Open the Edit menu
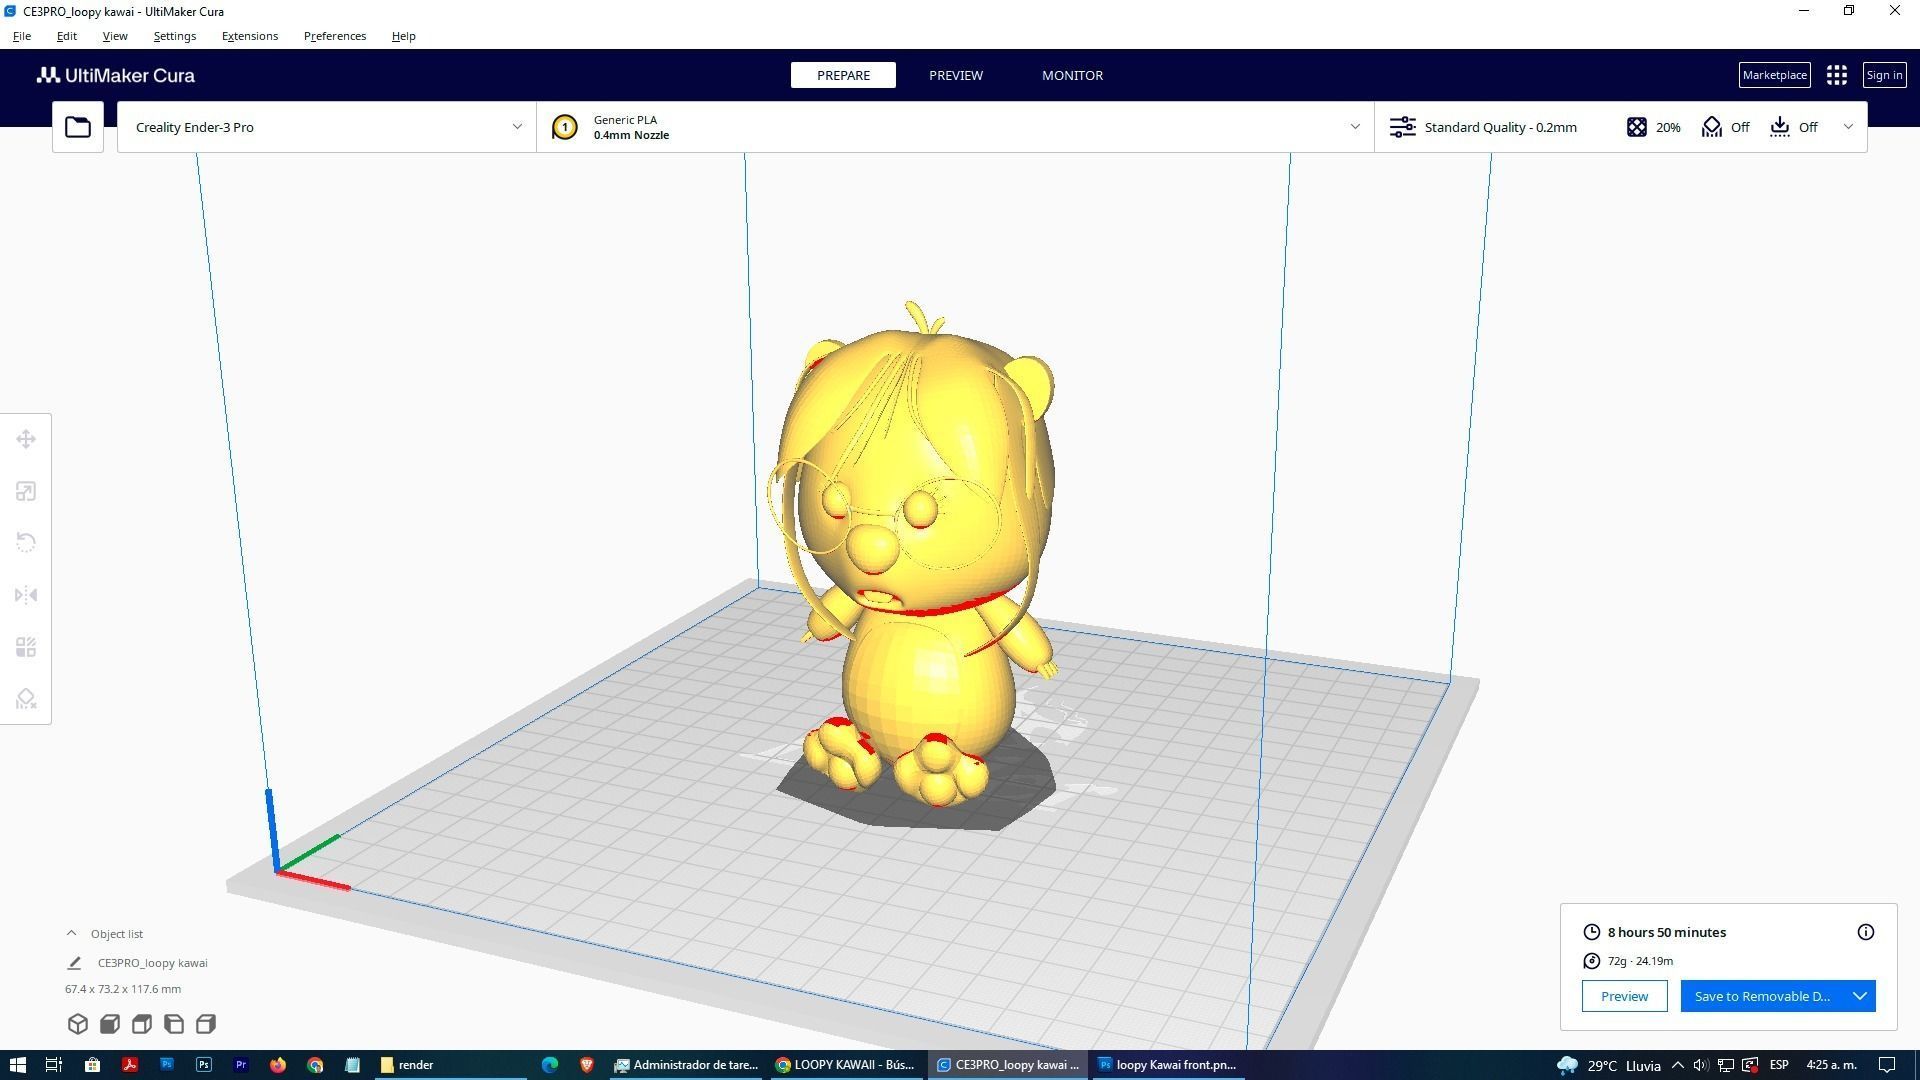 point(66,36)
